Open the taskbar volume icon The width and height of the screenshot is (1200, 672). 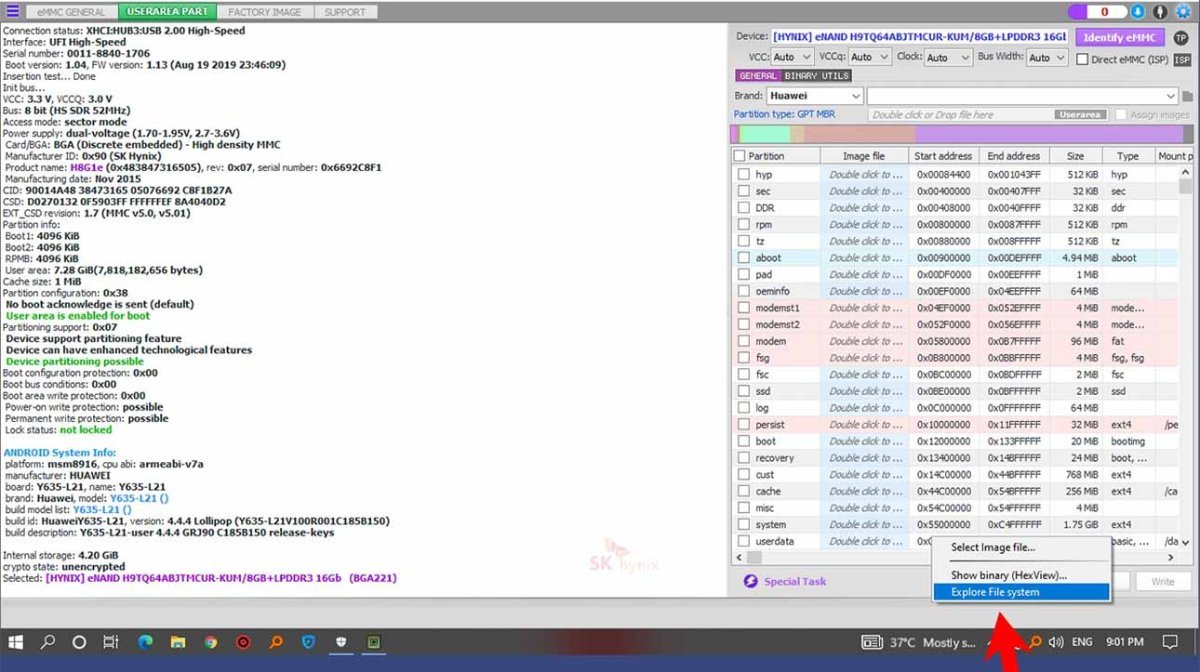coord(1055,642)
